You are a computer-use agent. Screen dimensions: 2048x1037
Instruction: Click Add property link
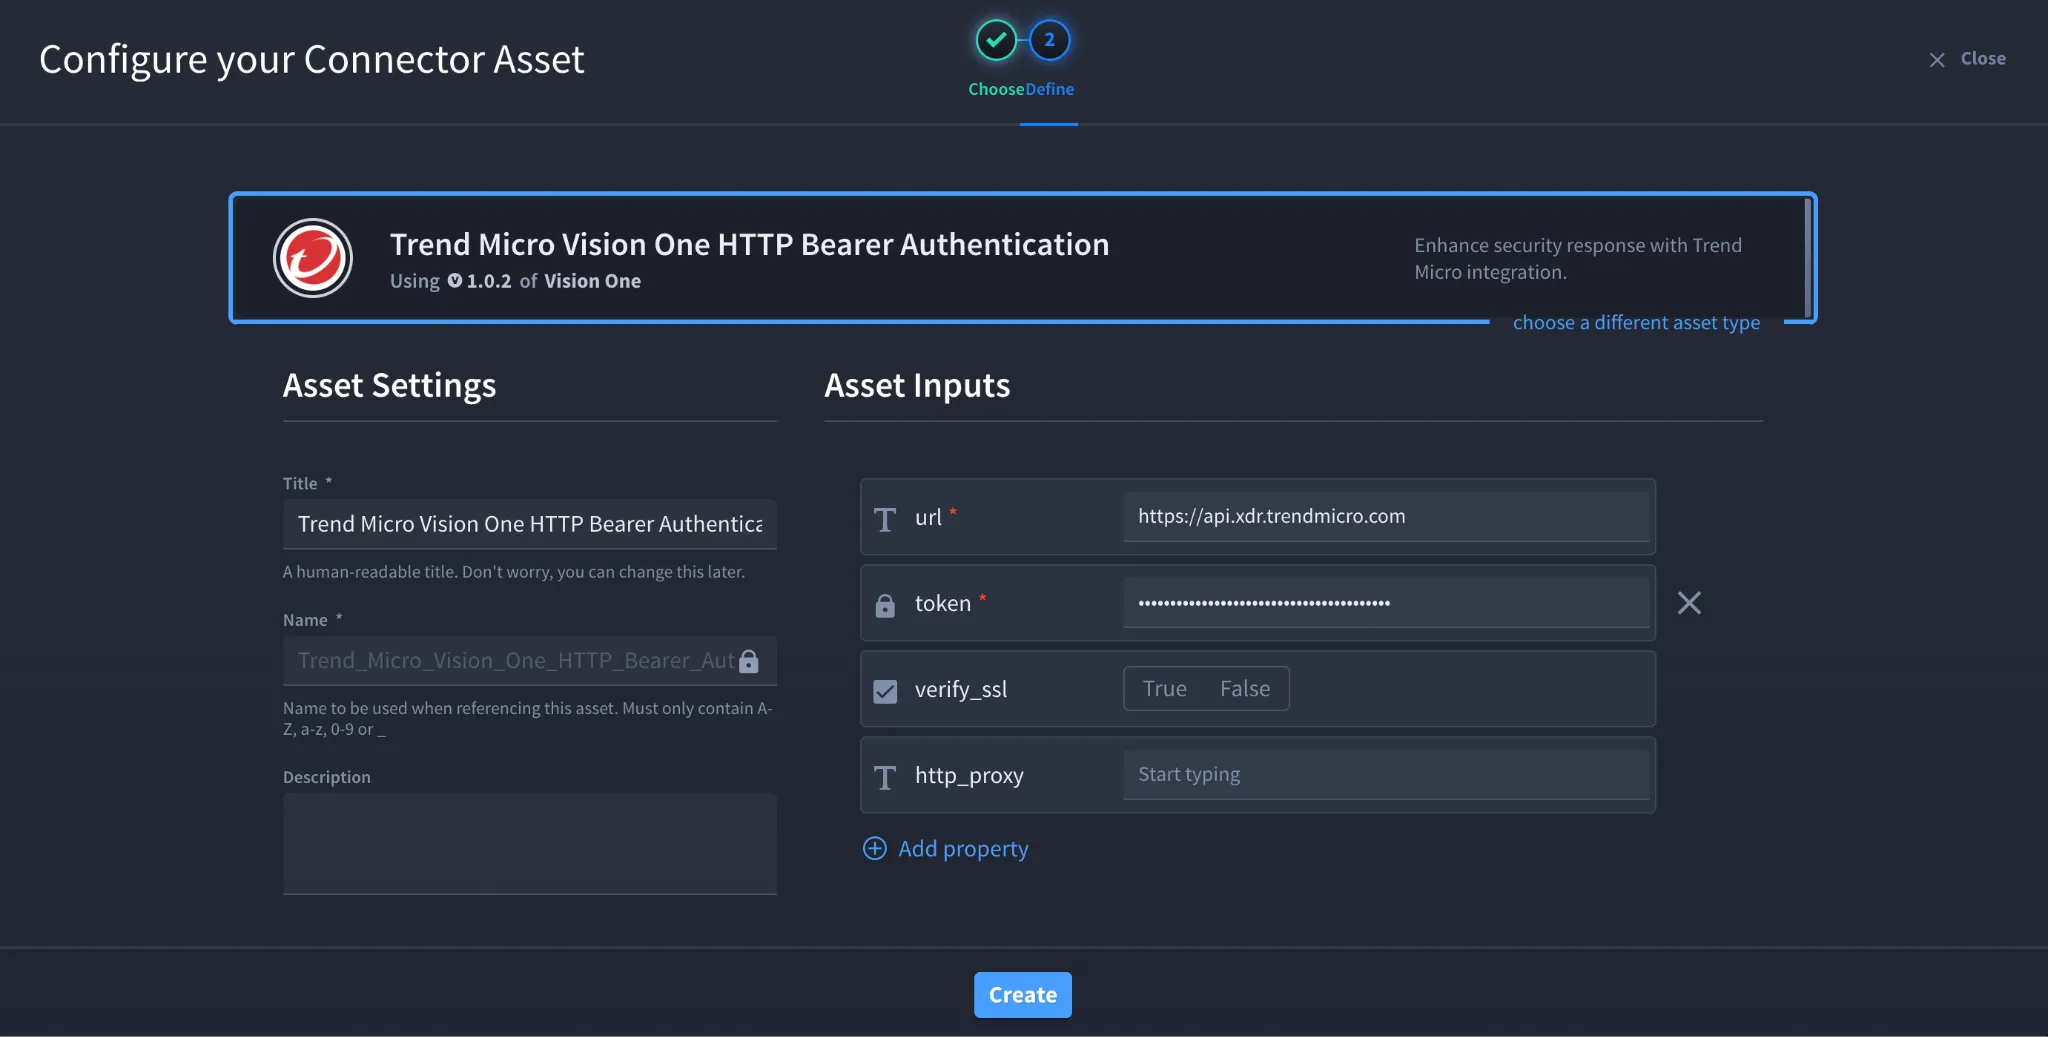[963, 848]
